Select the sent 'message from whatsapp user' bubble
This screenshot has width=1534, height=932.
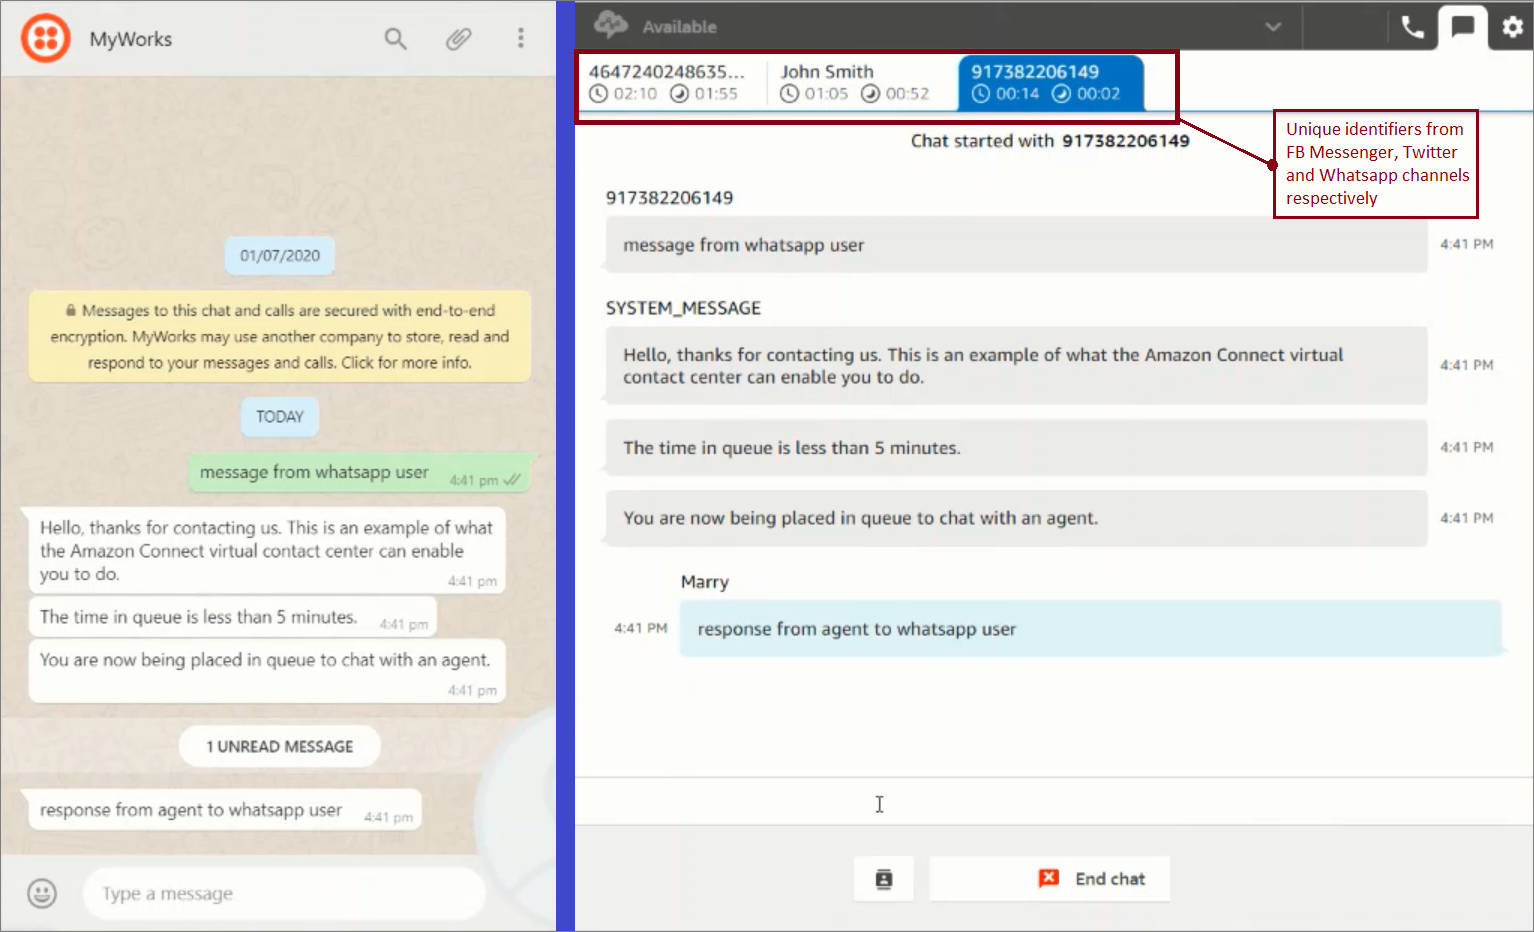click(x=359, y=473)
